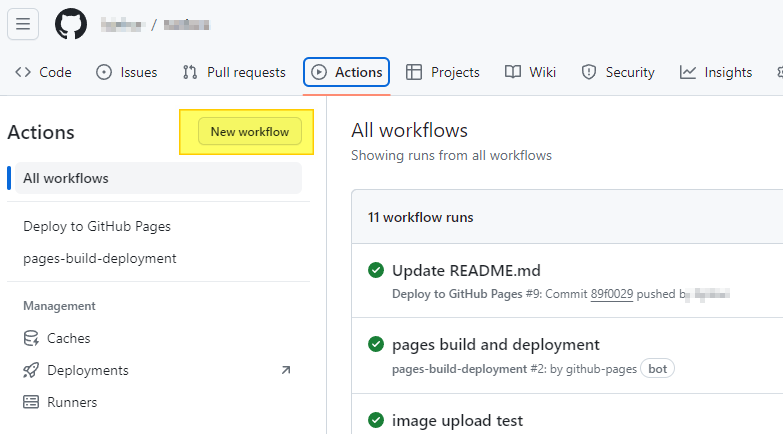Click Deploy to GitHub Pages #9 text
The width and height of the screenshot is (783, 434).
click(x=466, y=294)
